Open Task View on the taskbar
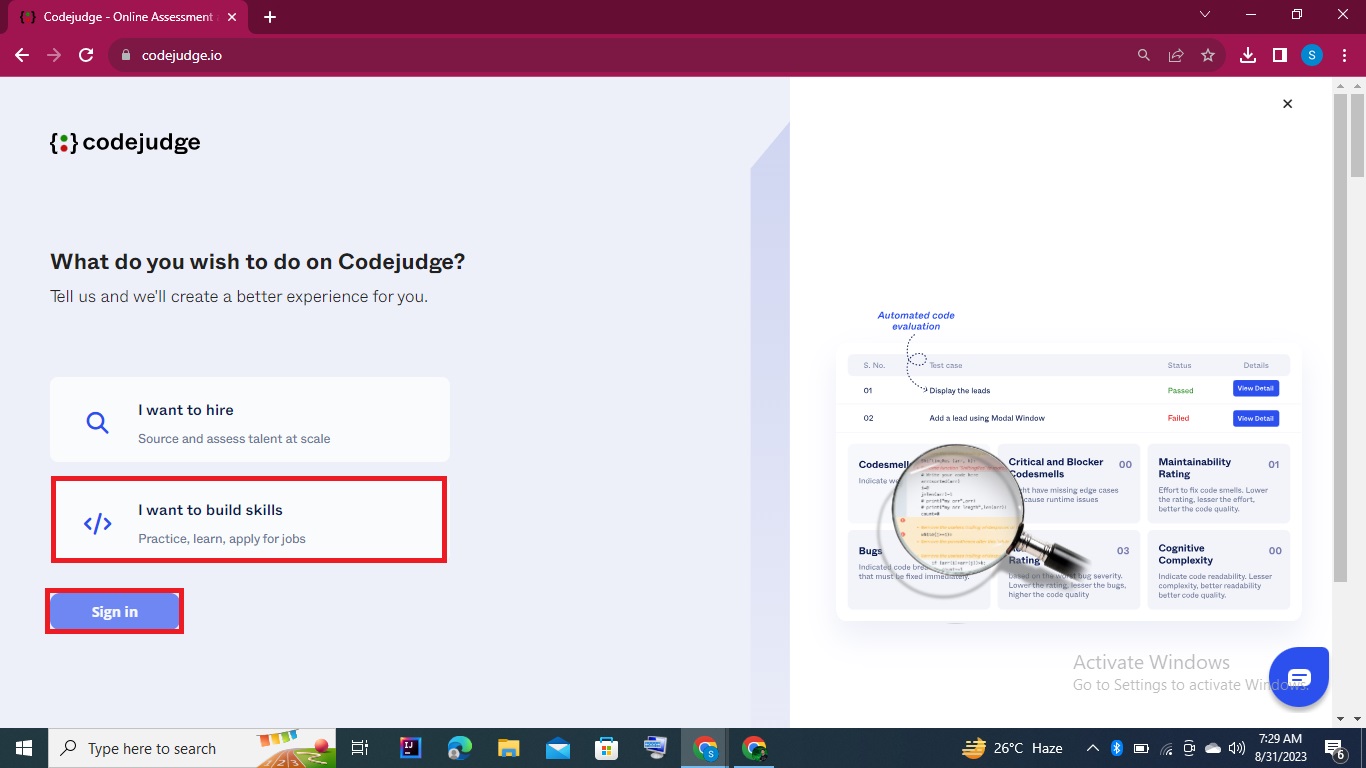This screenshot has height=768, width=1366. (360, 748)
